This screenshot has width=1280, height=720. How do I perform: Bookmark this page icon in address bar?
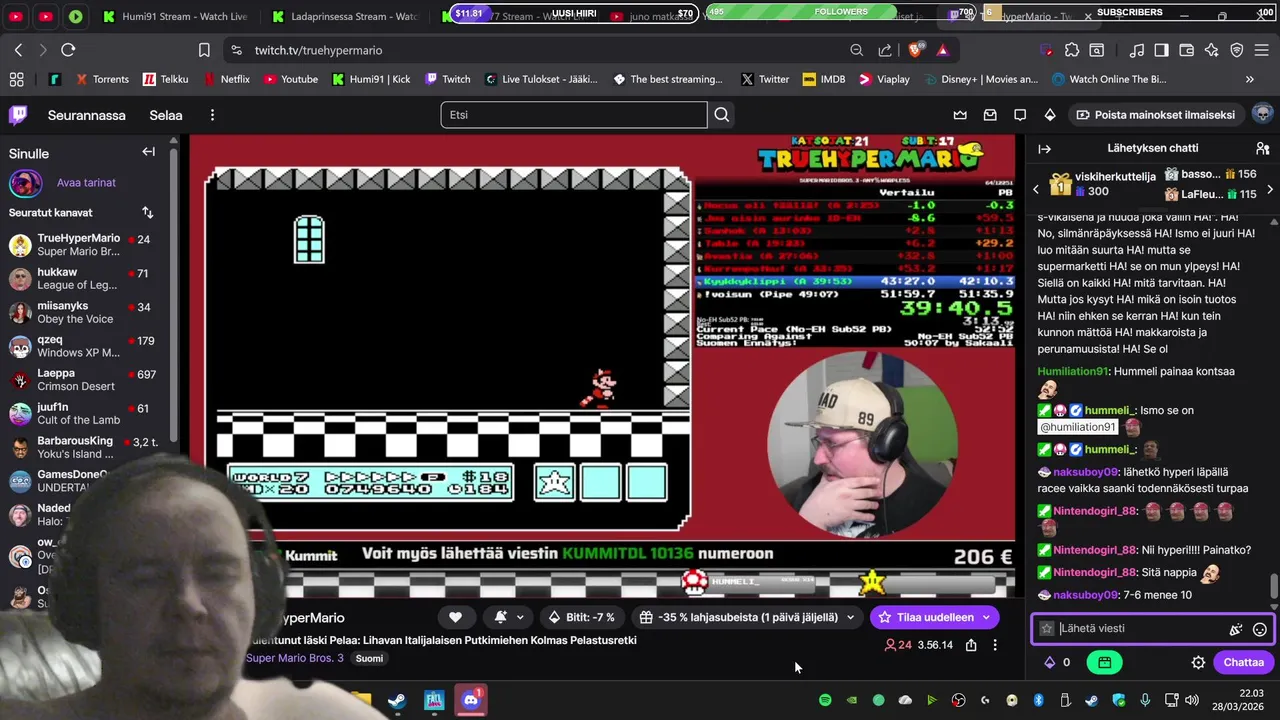[204, 50]
